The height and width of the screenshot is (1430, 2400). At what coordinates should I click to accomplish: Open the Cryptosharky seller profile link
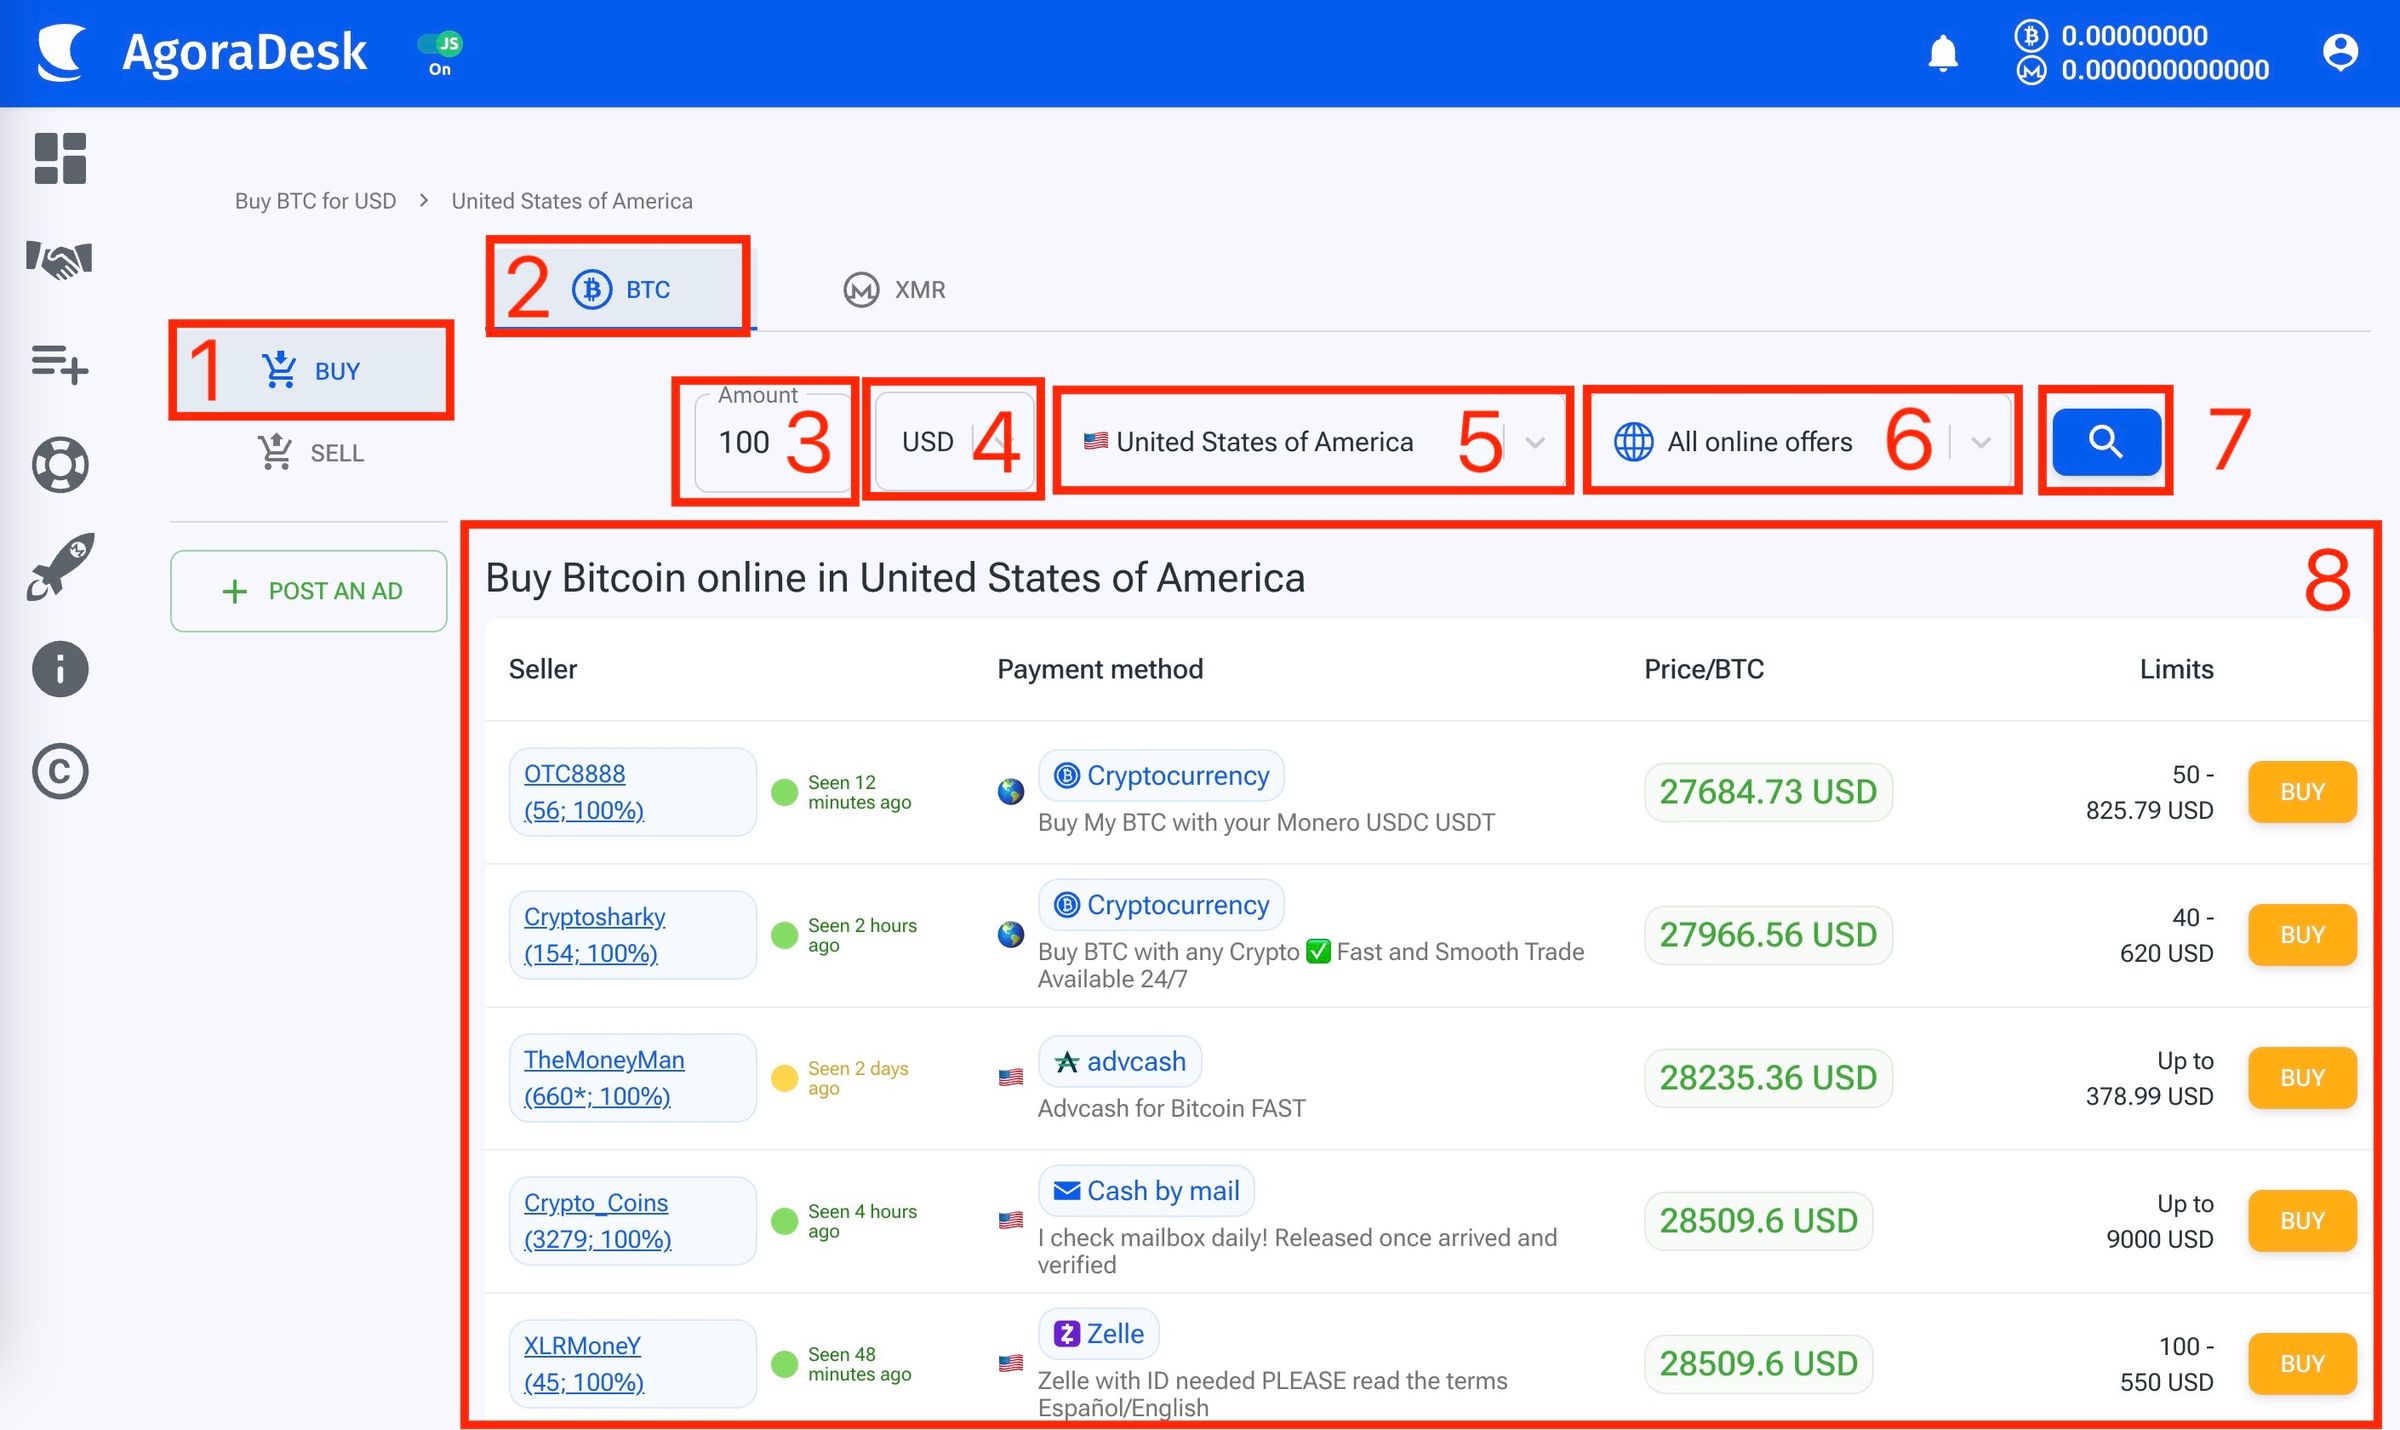(593, 916)
